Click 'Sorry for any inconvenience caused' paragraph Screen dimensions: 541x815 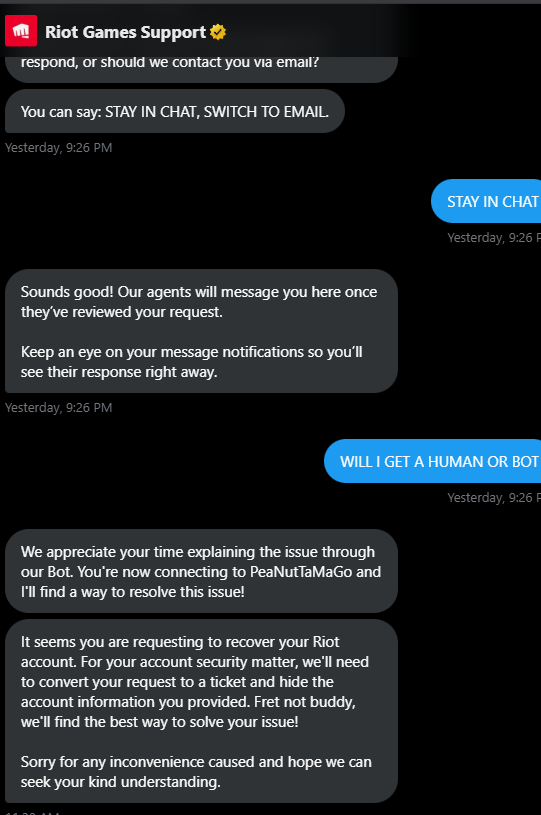point(196,772)
